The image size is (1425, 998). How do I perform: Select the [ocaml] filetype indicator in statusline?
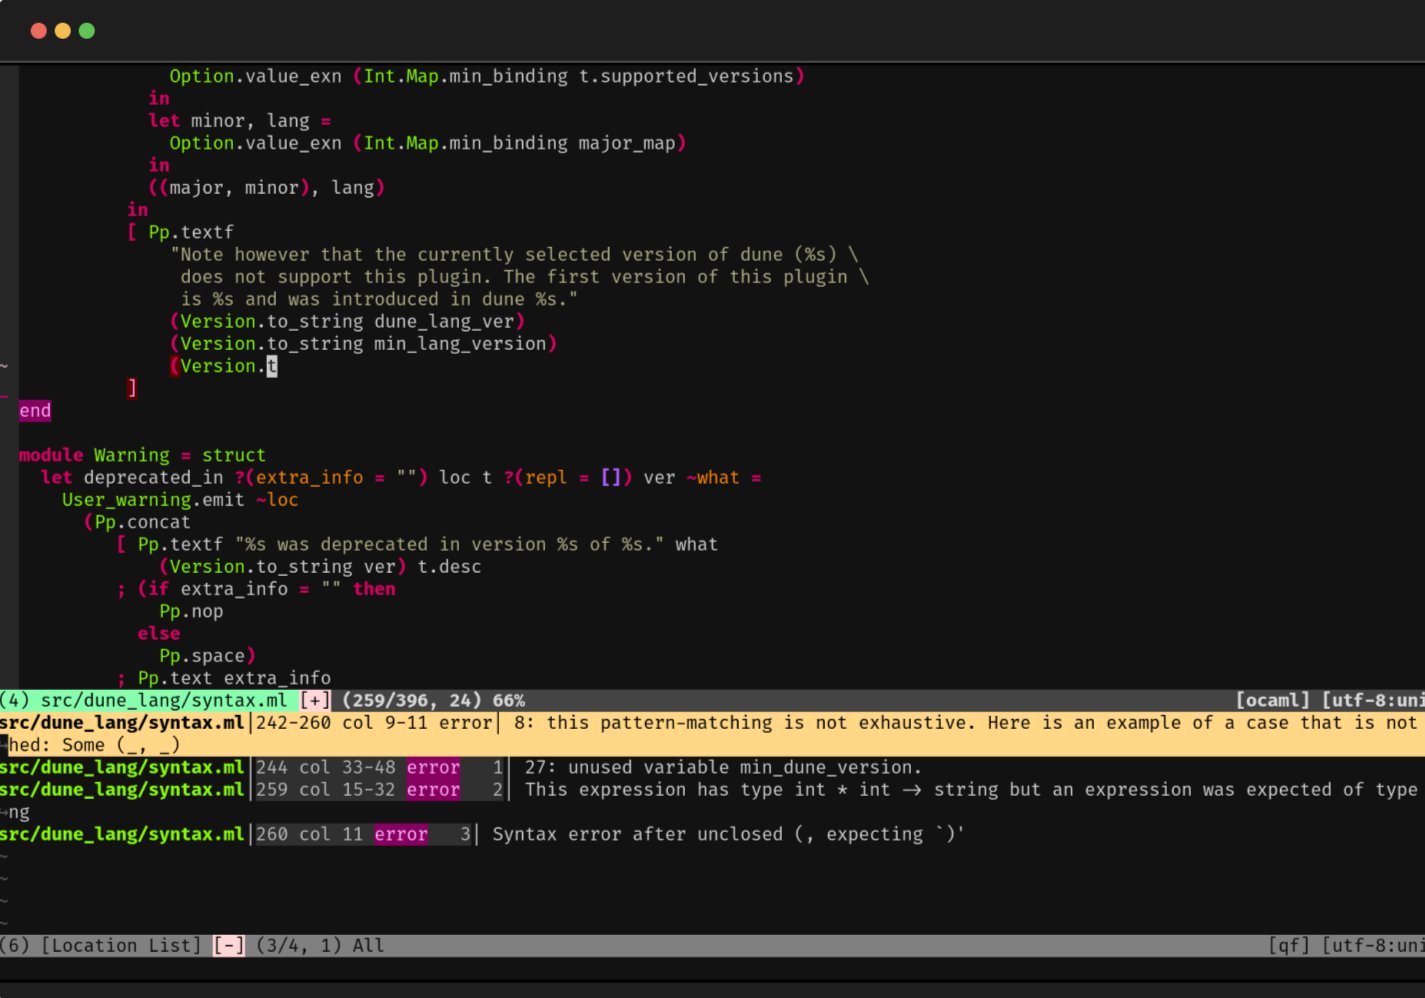1272,701
